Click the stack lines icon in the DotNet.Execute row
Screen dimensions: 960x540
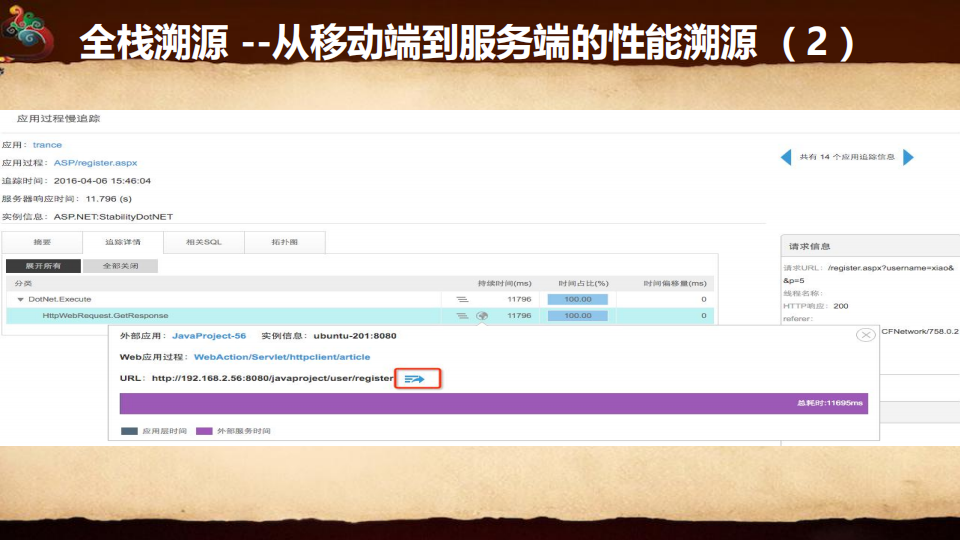tap(462, 299)
